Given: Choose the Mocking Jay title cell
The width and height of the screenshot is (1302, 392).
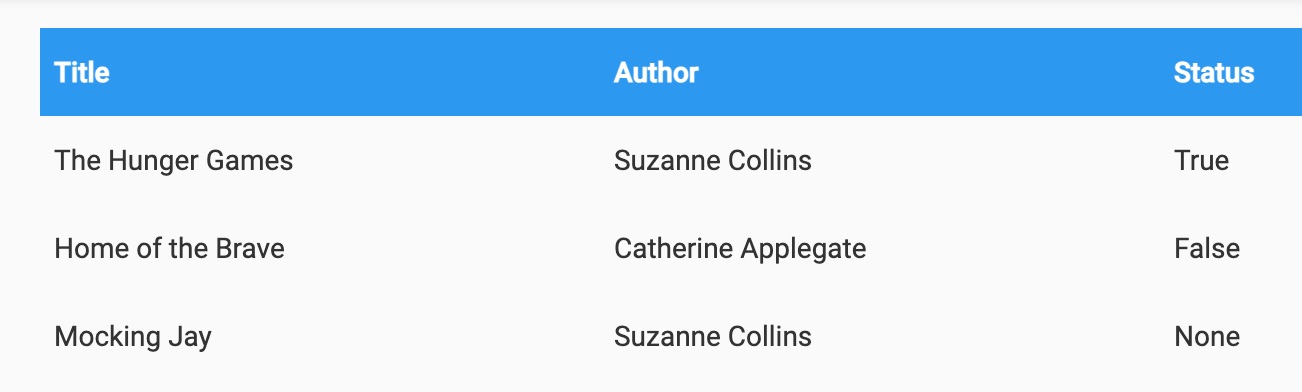Looking at the screenshot, I should pos(133,337).
